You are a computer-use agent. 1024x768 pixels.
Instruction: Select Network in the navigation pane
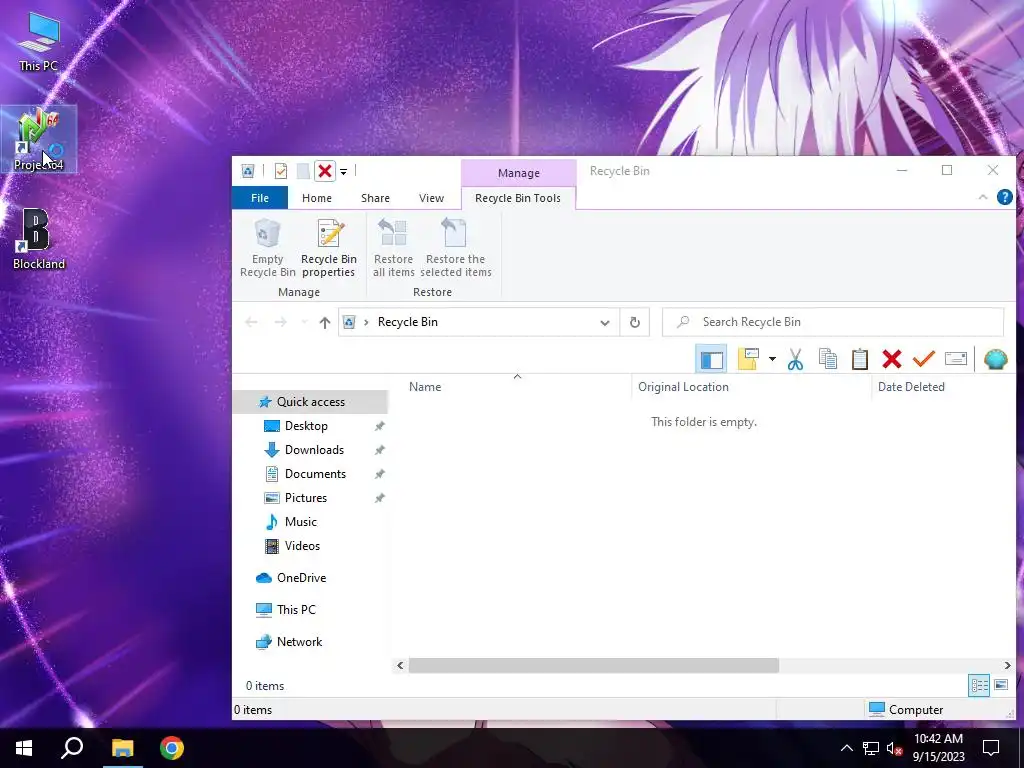(x=299, y=642)
